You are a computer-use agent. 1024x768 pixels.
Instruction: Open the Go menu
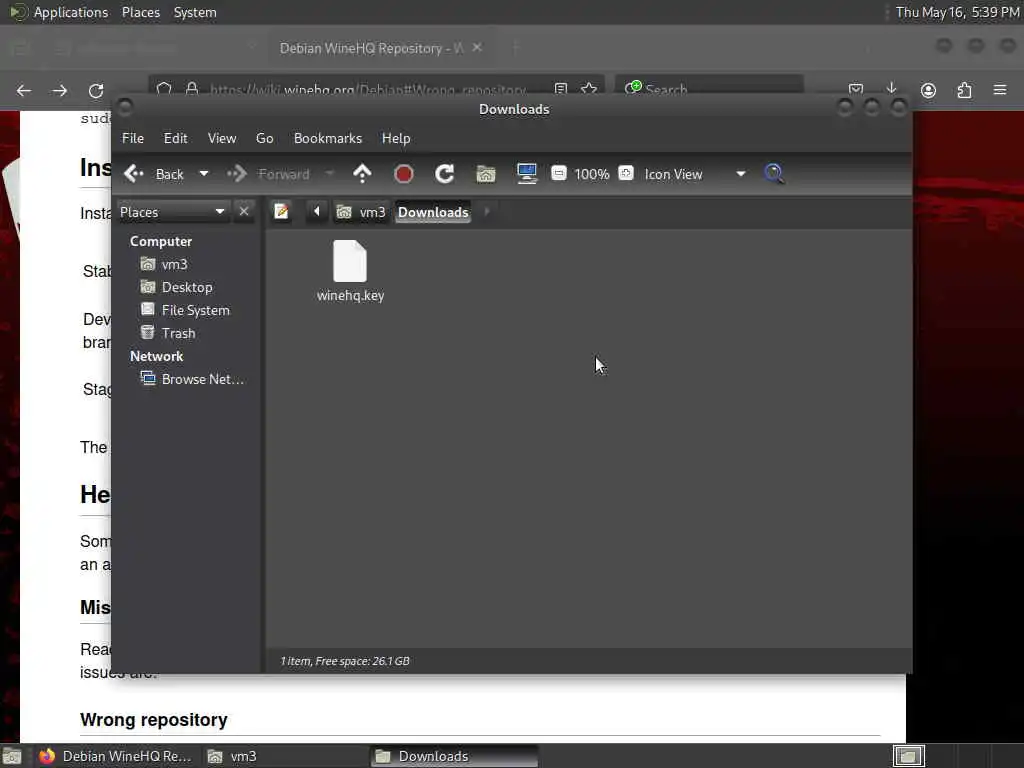click(264, 138)
